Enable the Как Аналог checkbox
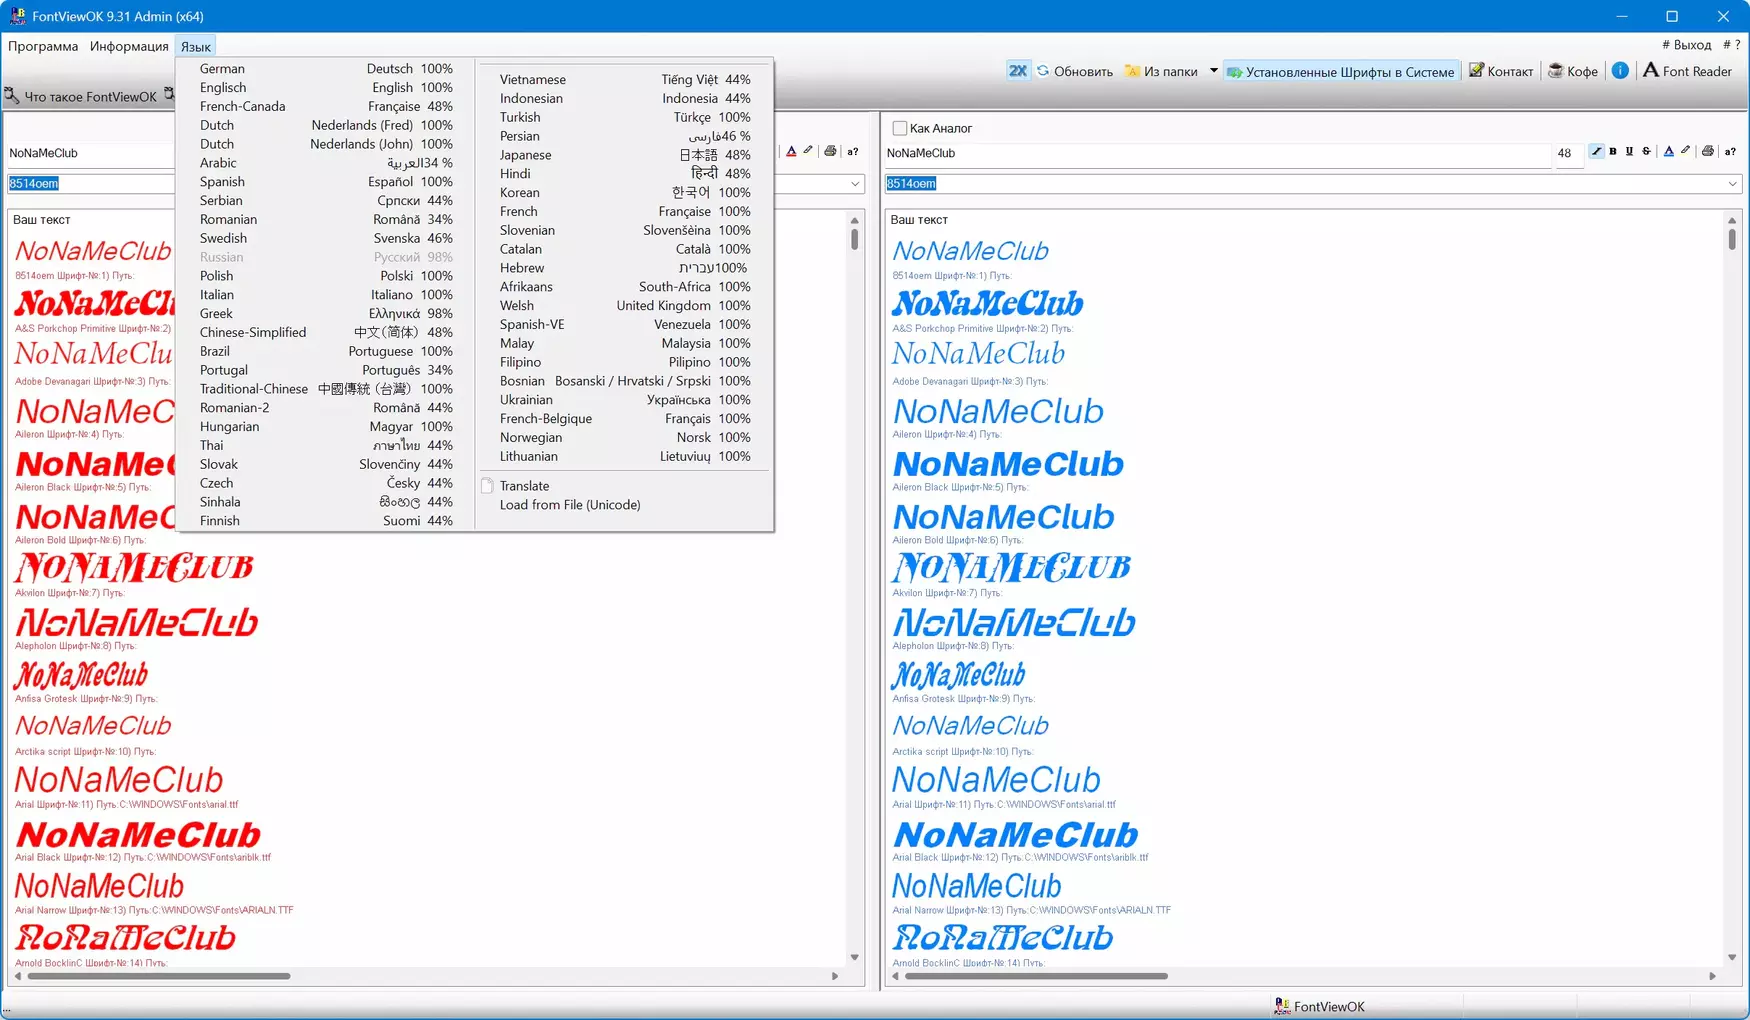This screenshot has width=1750, height=1020. coord(900,128)
